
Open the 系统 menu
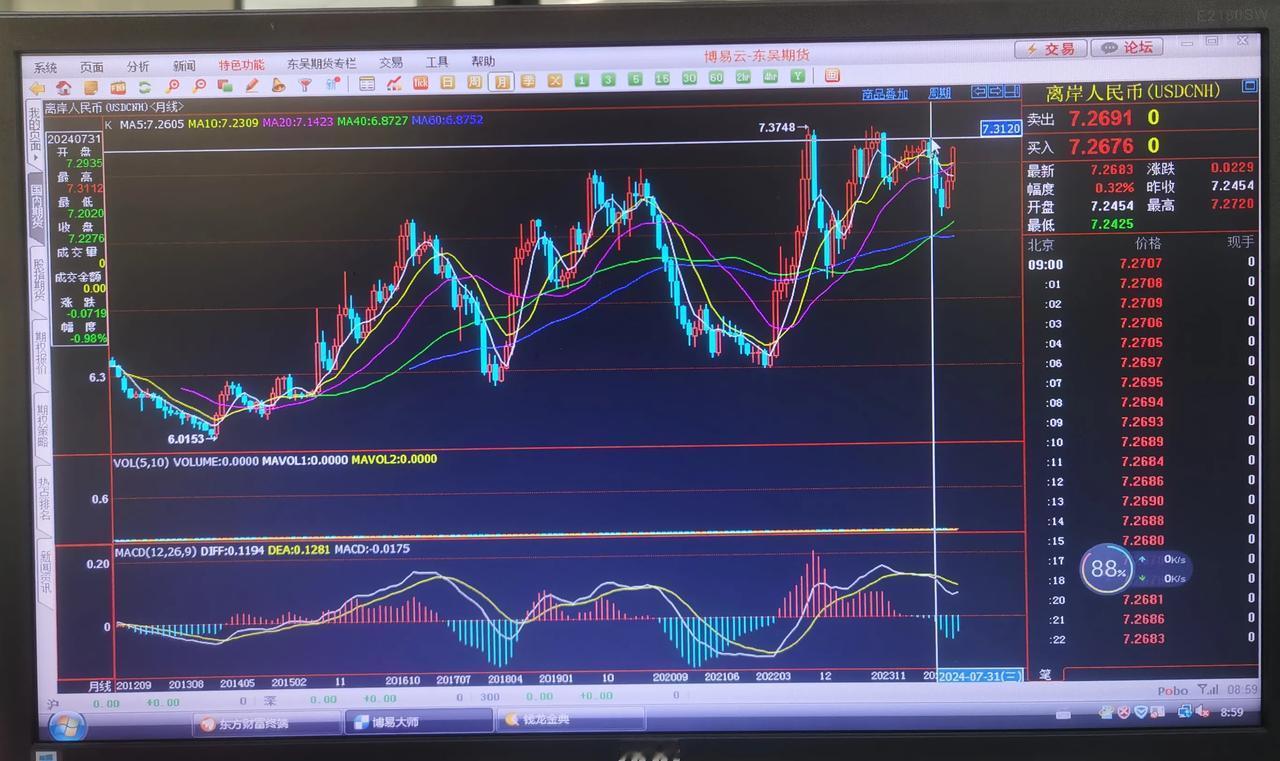pos(46,68)
